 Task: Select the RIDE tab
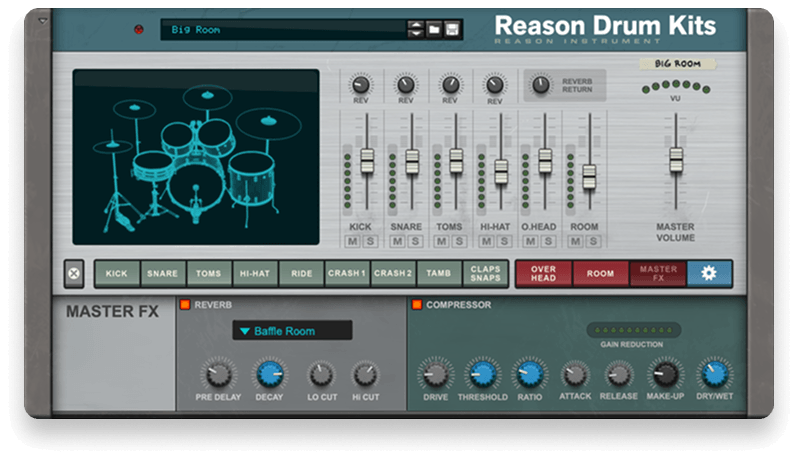click(x=301, y=274)
